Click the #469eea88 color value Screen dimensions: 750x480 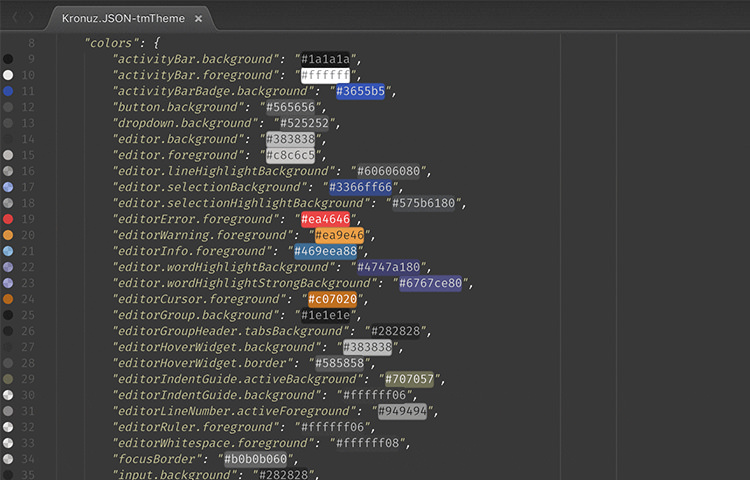[x=325, y=251]
